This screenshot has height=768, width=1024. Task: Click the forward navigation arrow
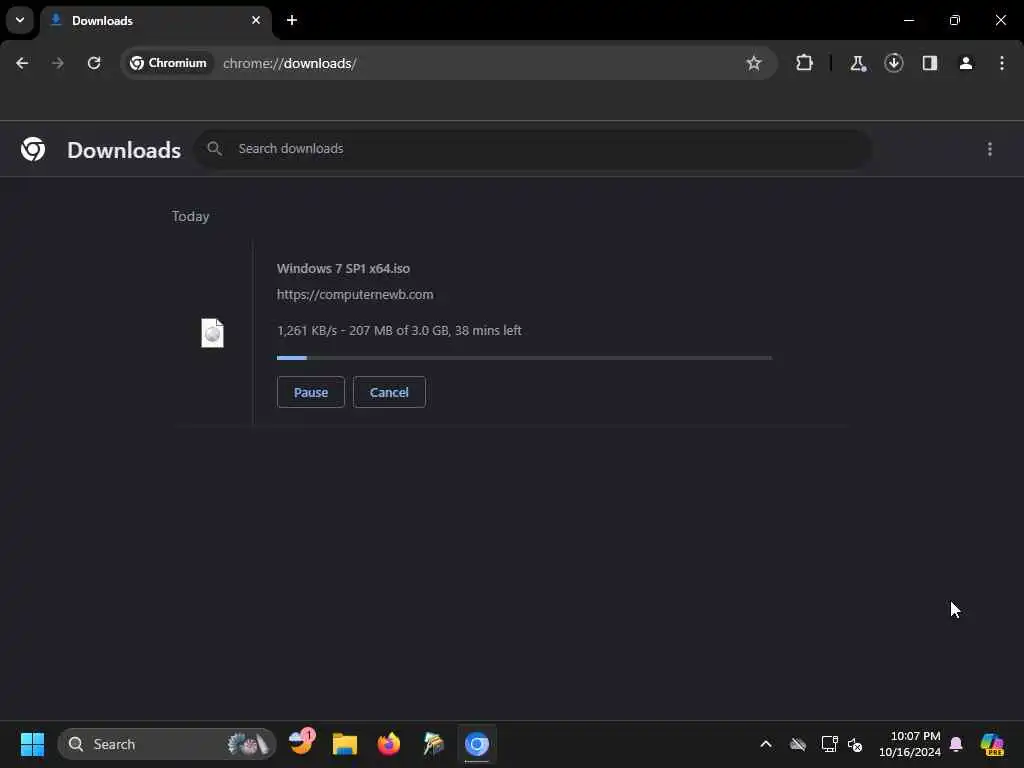point(57,63)
